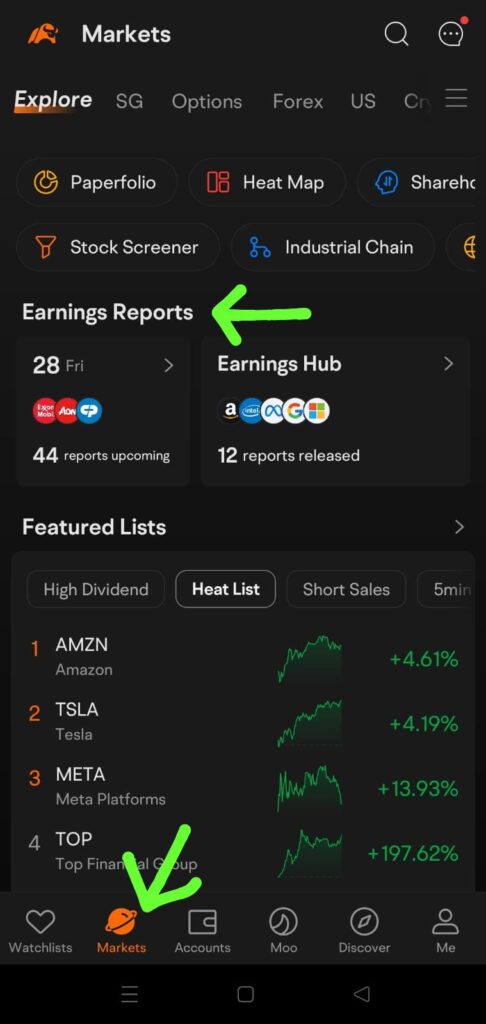
Task: Open the messages chat bubble icon
Action: 451,33
